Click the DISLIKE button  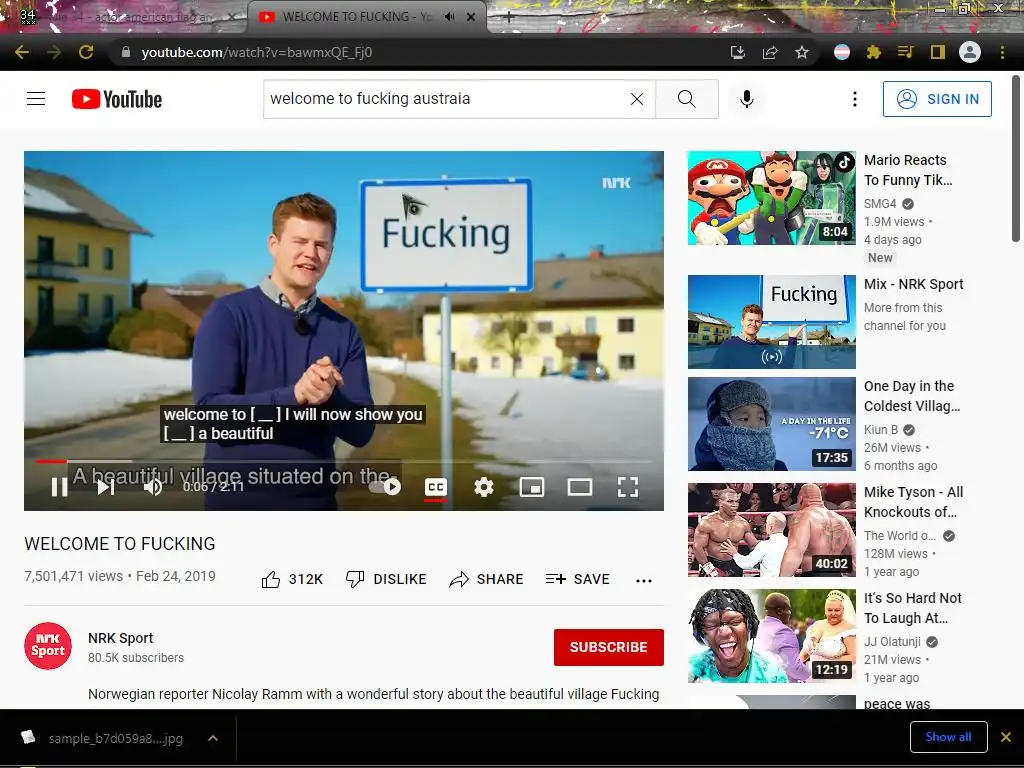coord(386,579)
